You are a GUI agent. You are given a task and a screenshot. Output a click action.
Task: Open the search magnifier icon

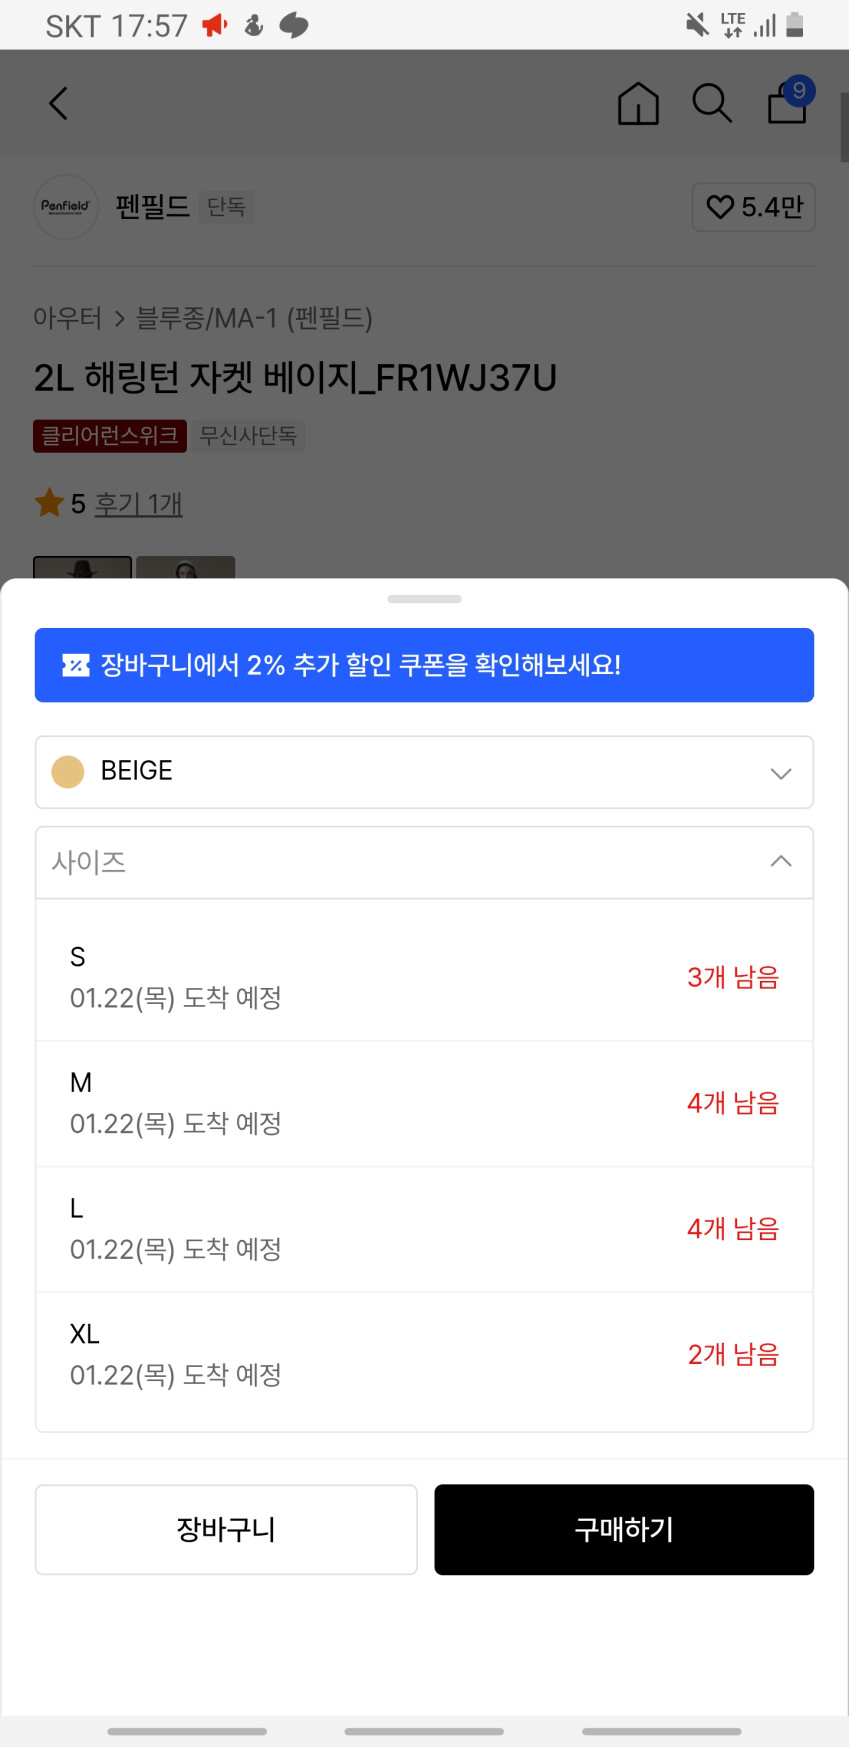tap(712, 103)
